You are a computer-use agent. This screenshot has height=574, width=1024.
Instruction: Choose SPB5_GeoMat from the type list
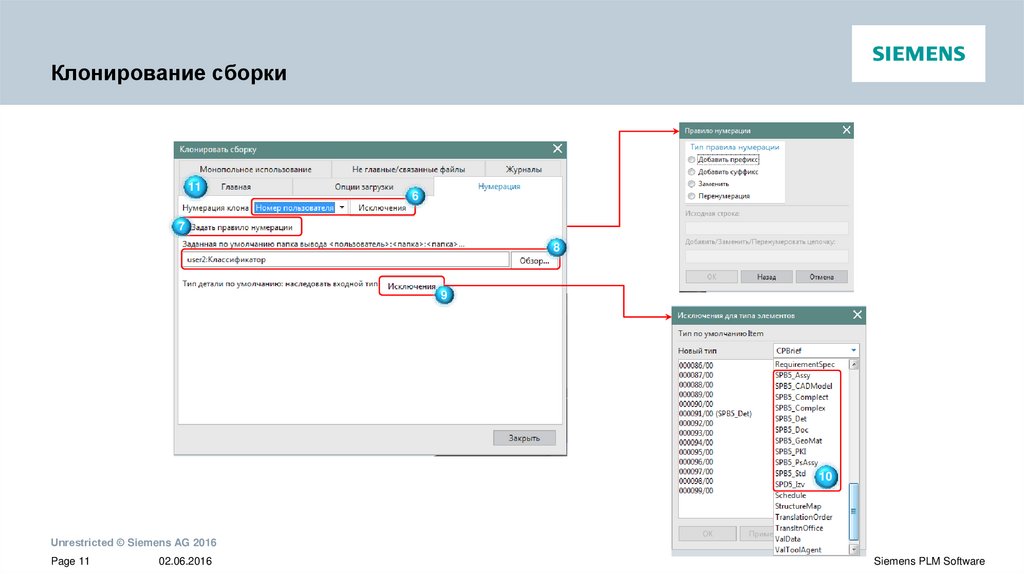click(x=798, y=441)
